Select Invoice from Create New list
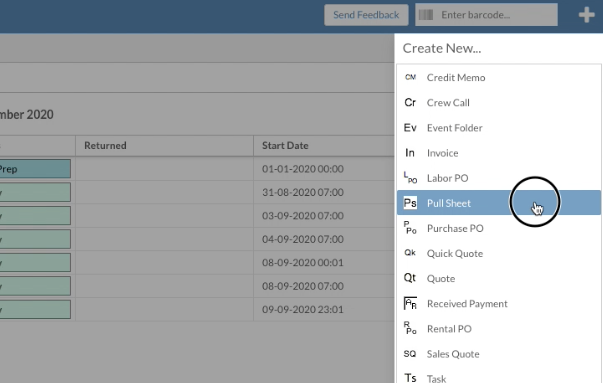Image resolution: width=603 pixels, height=383 pixels. tap(499, 153)
